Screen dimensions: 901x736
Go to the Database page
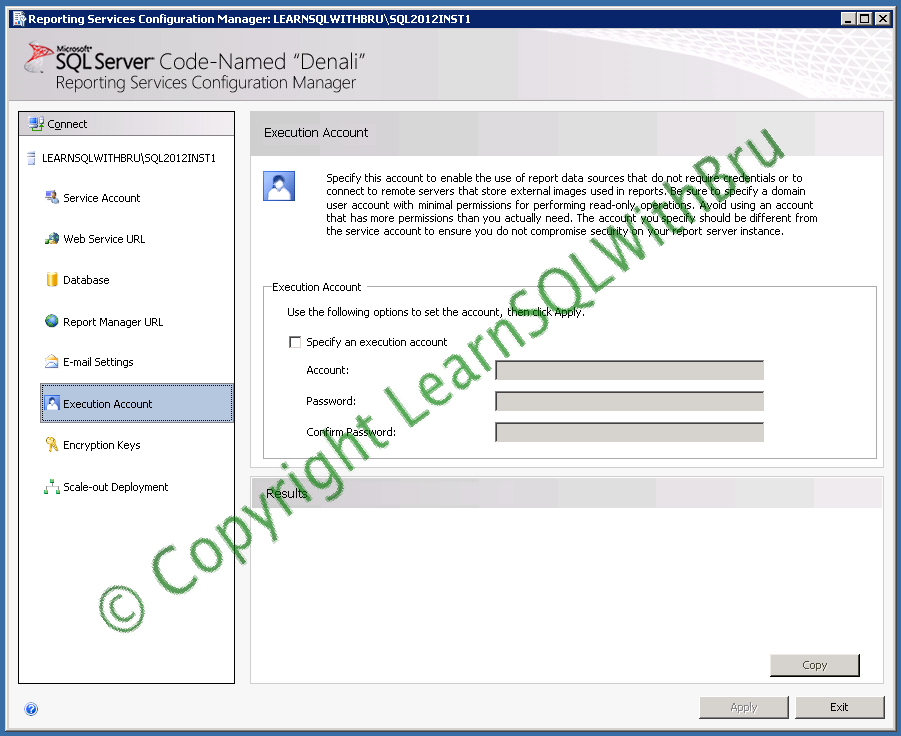(x=86, y=280)
